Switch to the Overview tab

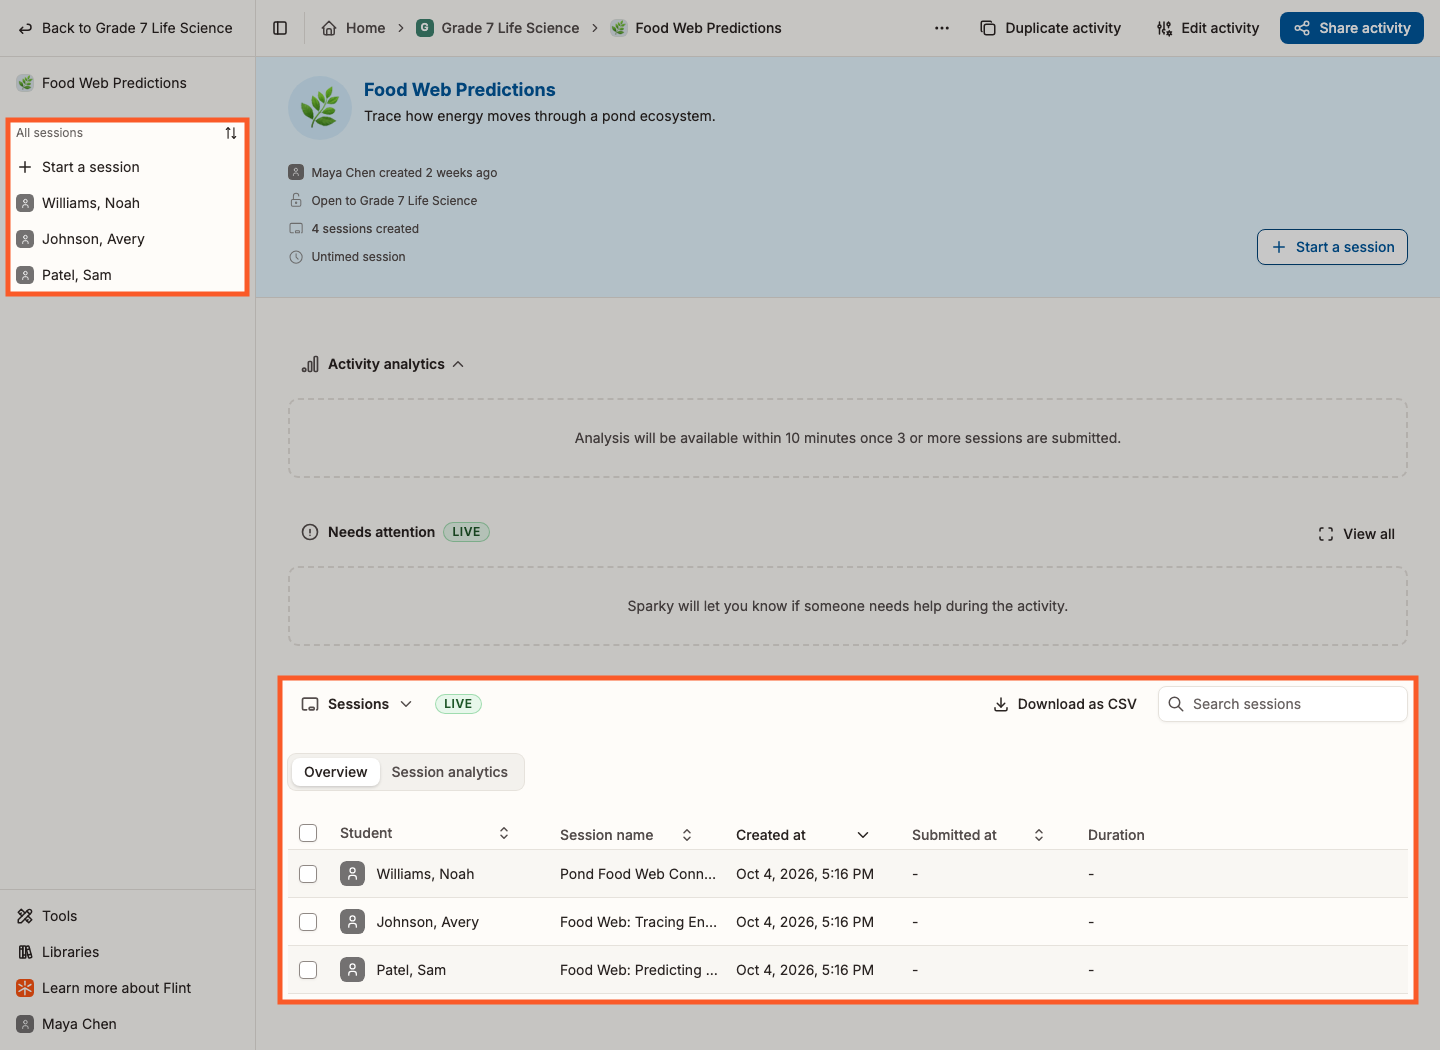335,772
